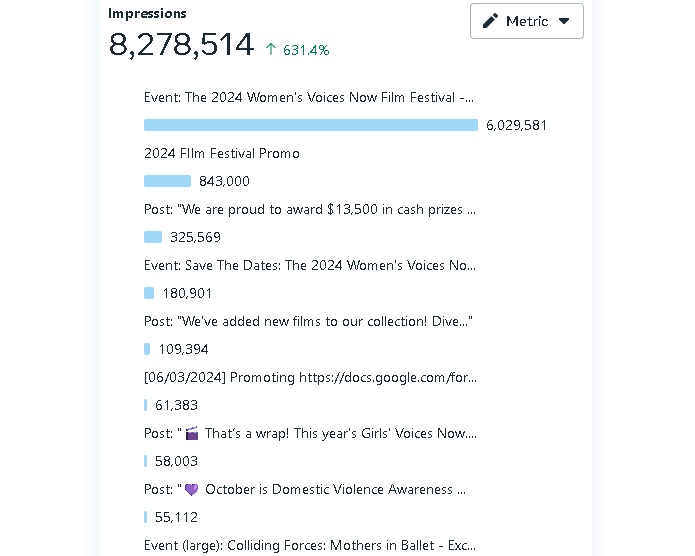Open the Save The Dates event entry
This screenshot has width=695, height=556.
coord(309,265)
